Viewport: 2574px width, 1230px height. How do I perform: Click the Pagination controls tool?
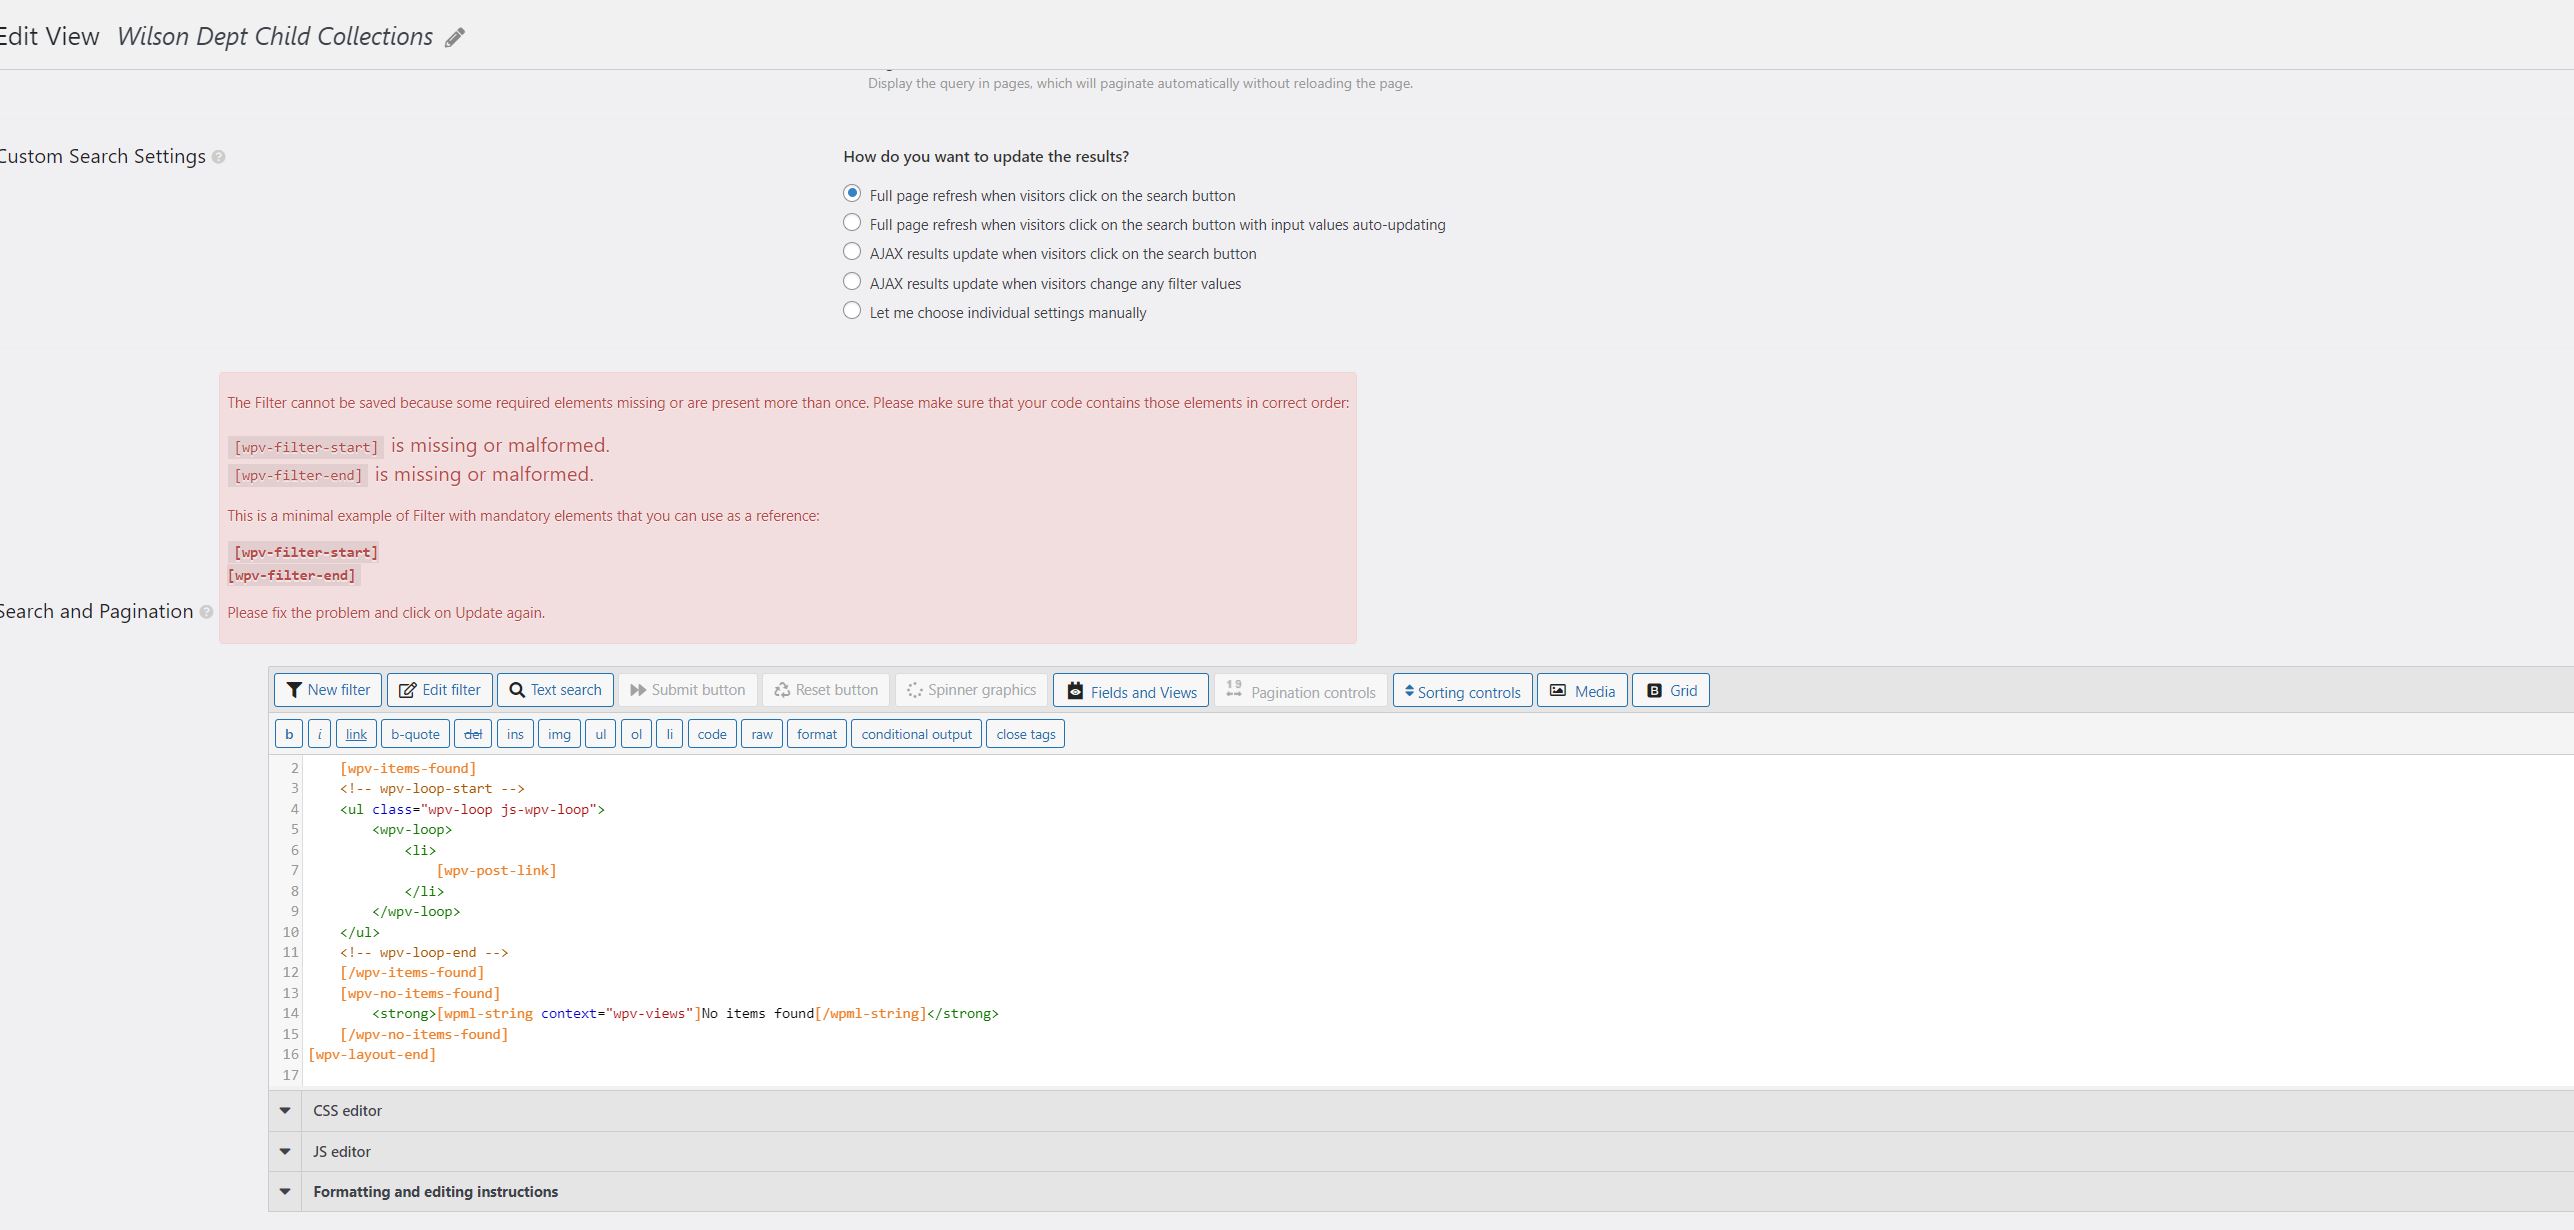point(1301,690)
